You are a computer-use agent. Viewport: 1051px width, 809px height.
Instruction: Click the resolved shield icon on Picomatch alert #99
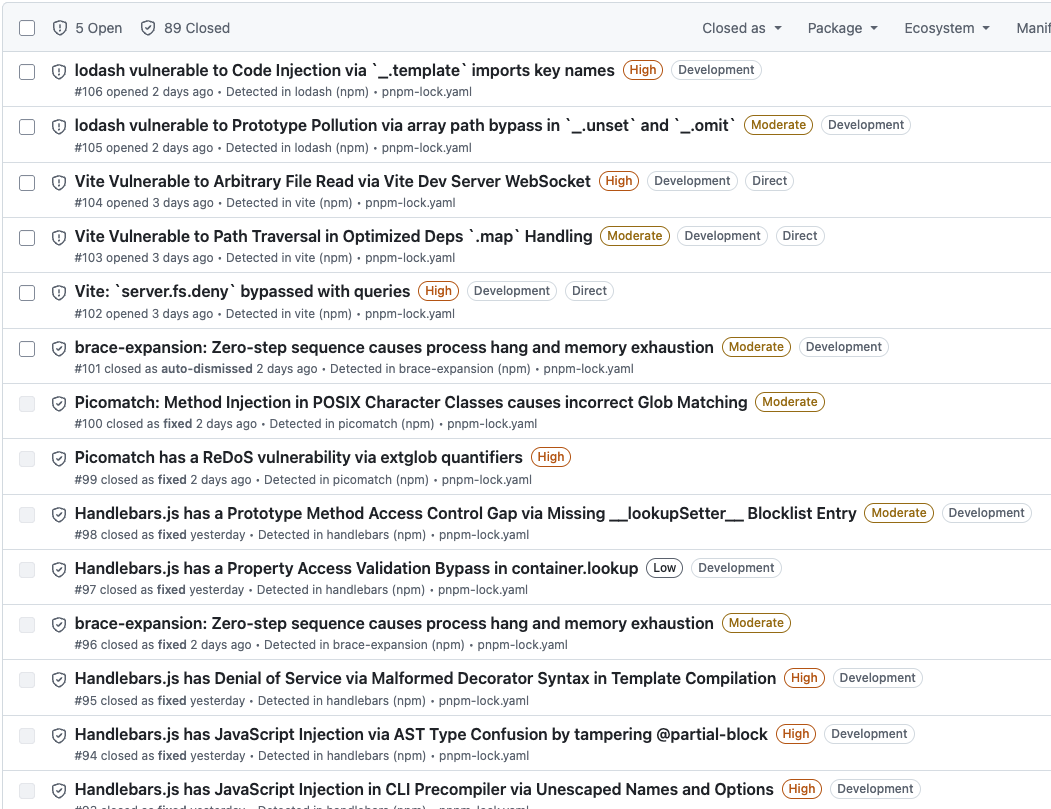[59, 457]
